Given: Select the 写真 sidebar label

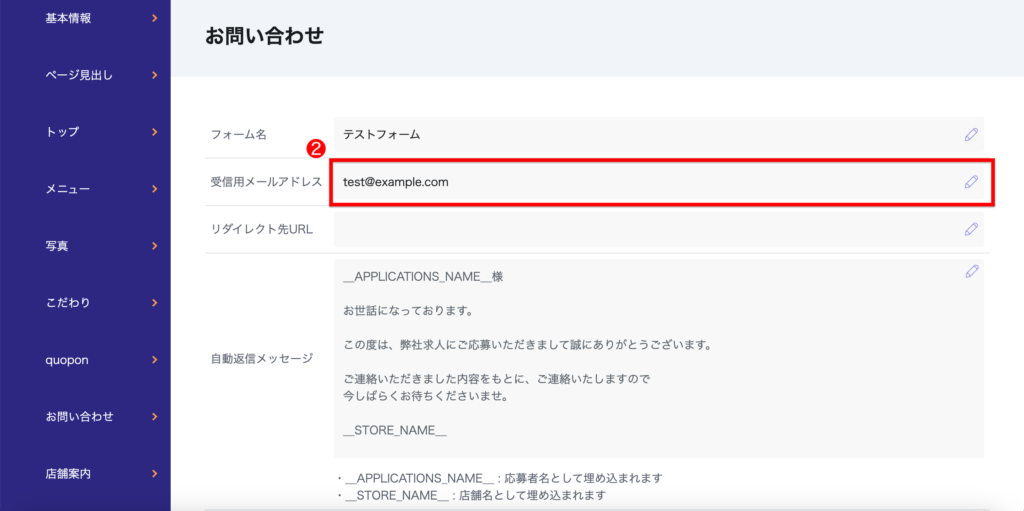Looking at the screenshot, I should 56,246.
